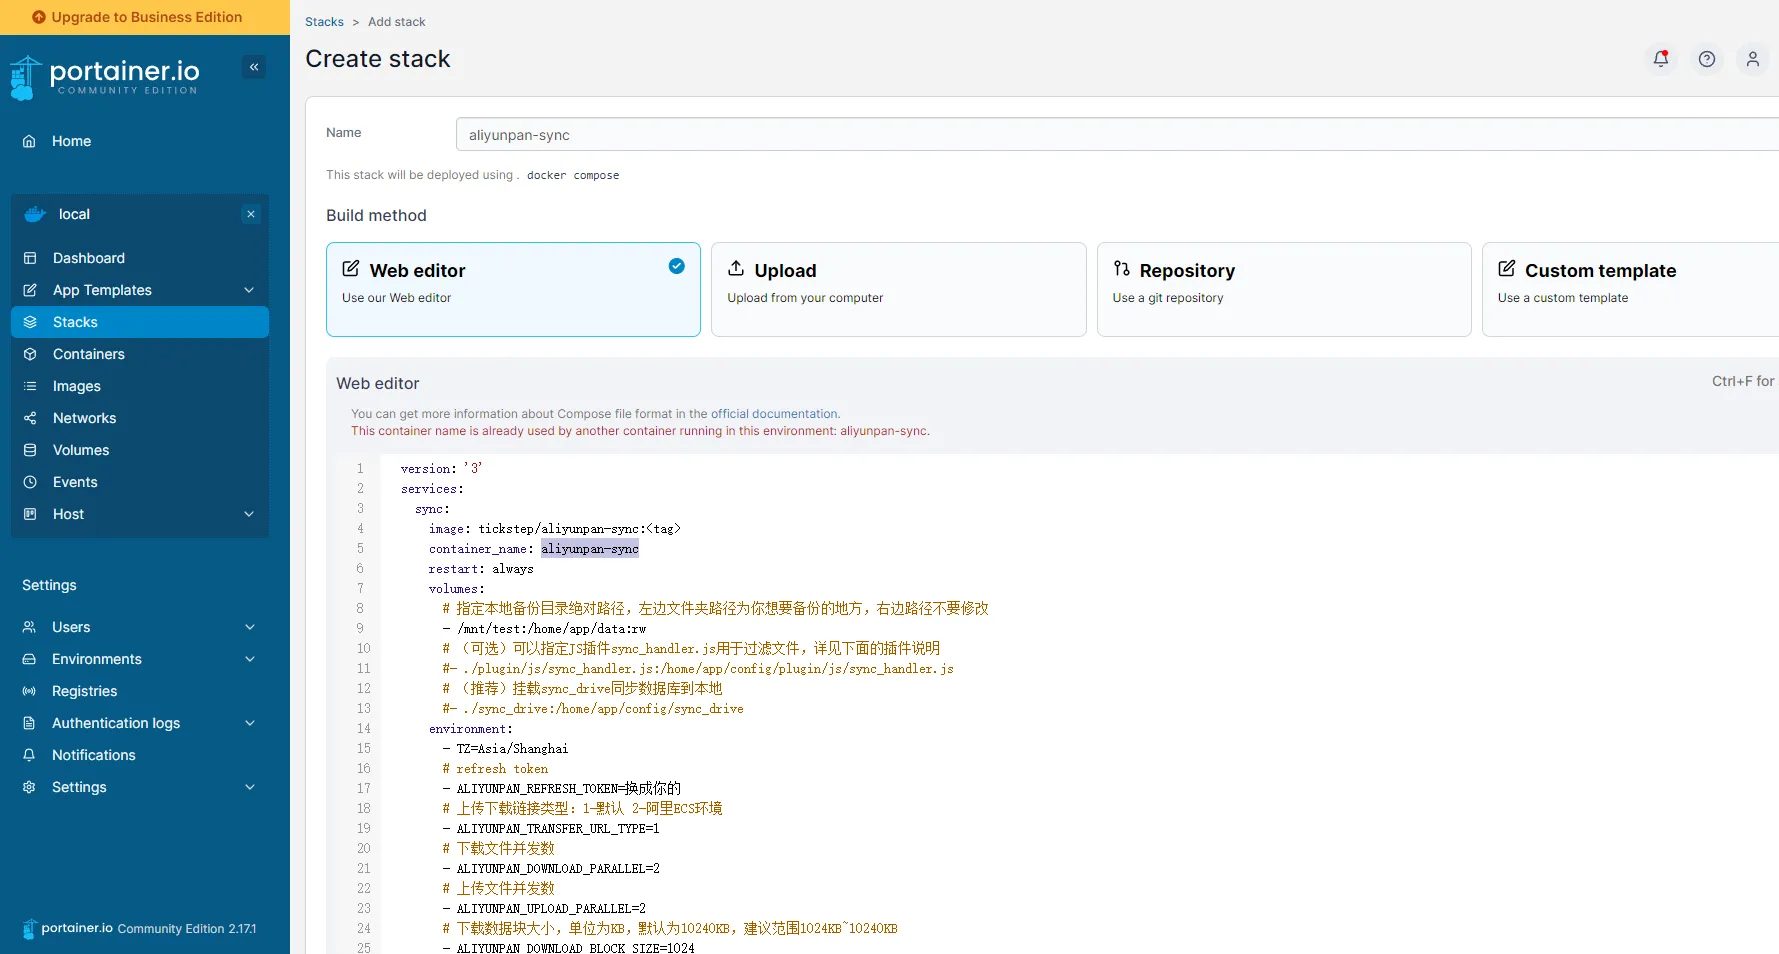The width and height of the screenshot is (1779, 954).
Task: Click the Docker whale icon beside local
Action: (36, 214)
